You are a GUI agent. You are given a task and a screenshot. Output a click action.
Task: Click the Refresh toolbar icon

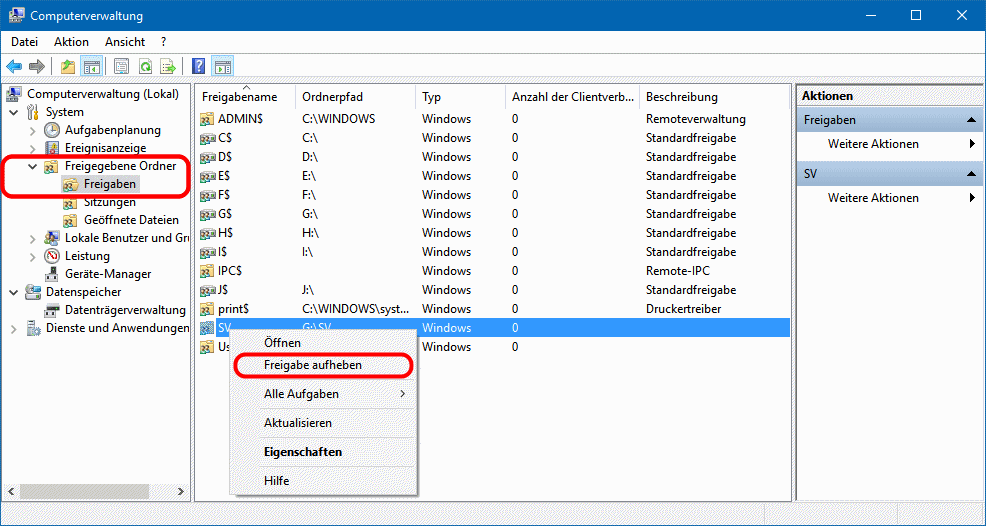(x=145, y=67)
